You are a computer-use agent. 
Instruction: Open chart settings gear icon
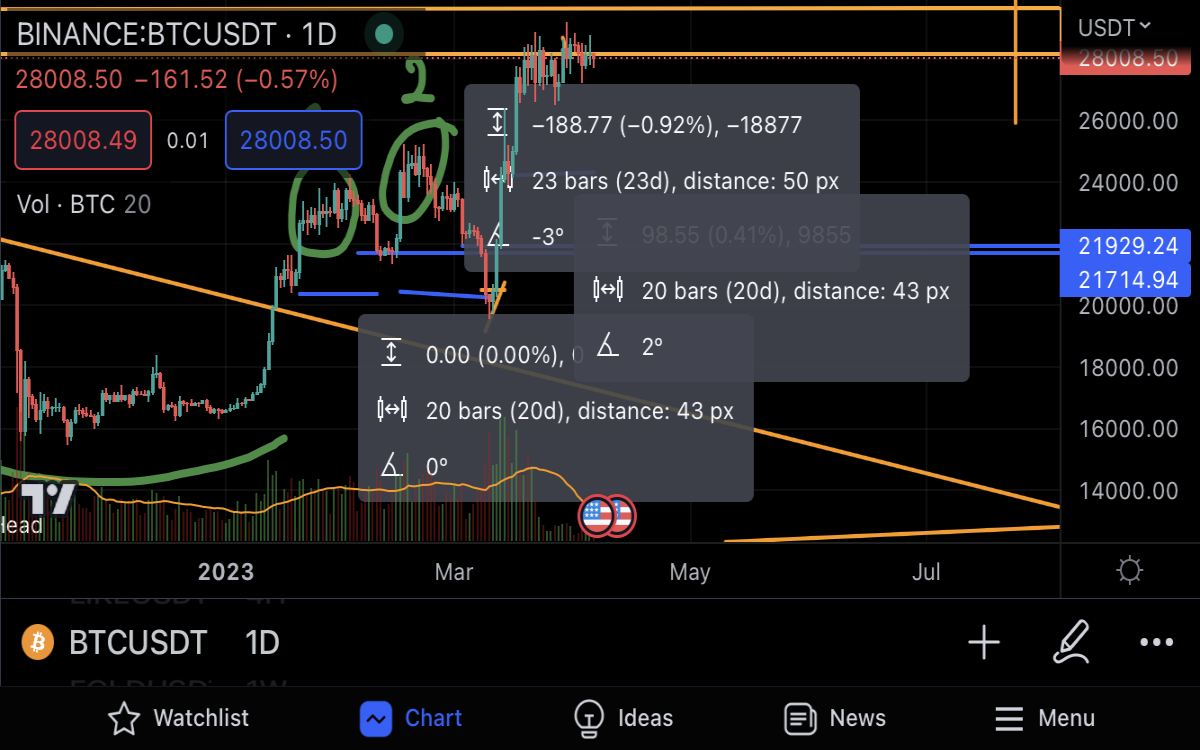(1130, 572)
